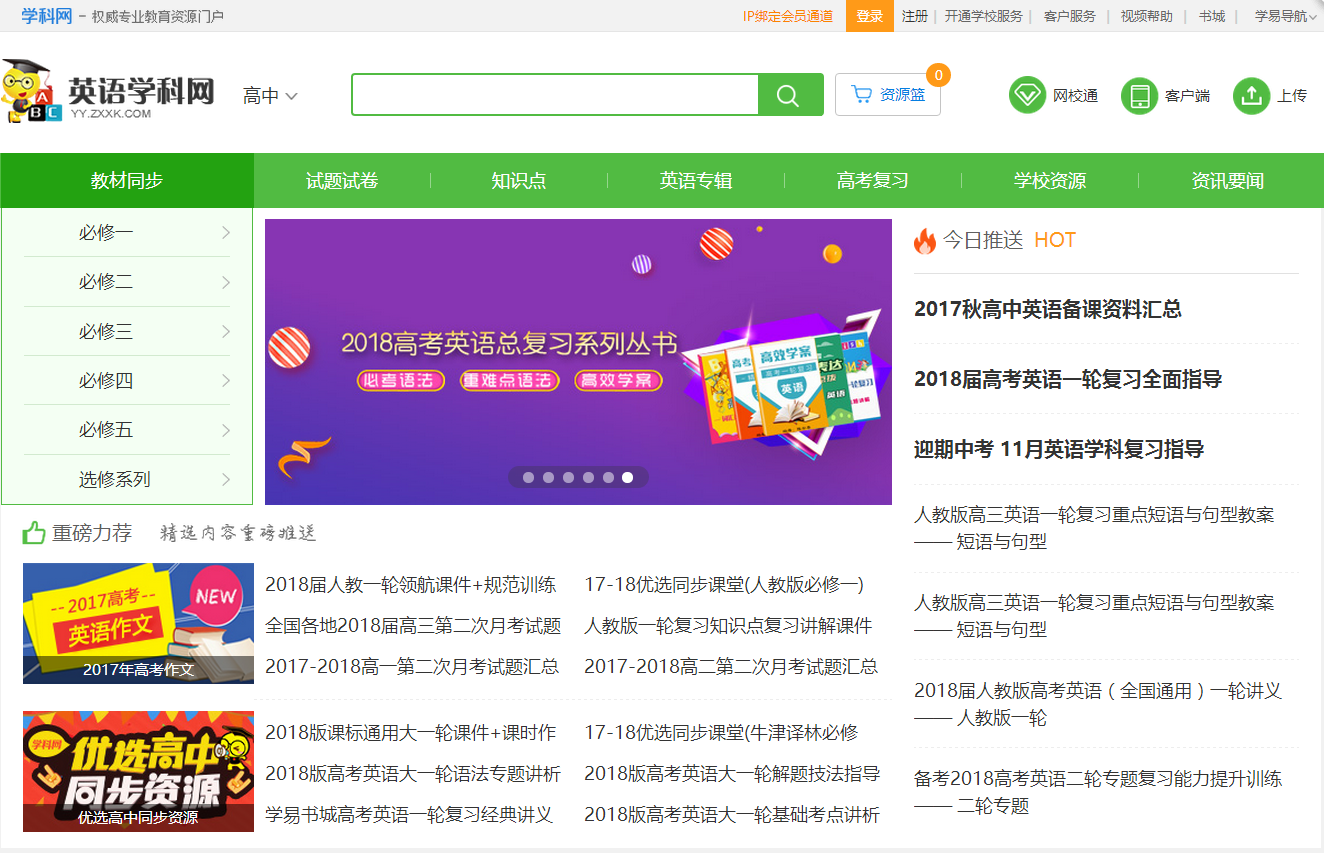Open the 高考复习 navigation tab
The width and height of the screenshot is (1324, 853).
point(873,181)
